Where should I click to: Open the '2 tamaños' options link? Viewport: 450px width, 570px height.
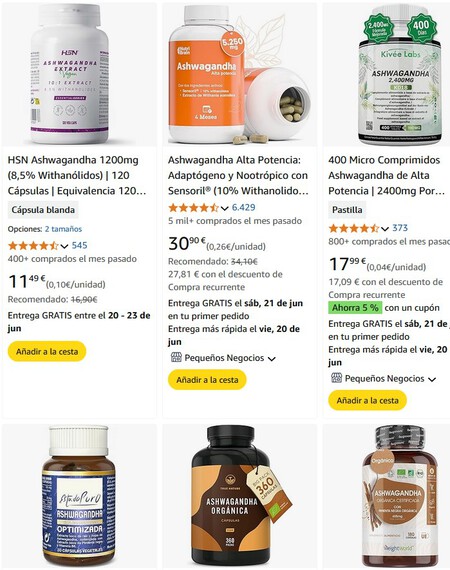(63, 229)
